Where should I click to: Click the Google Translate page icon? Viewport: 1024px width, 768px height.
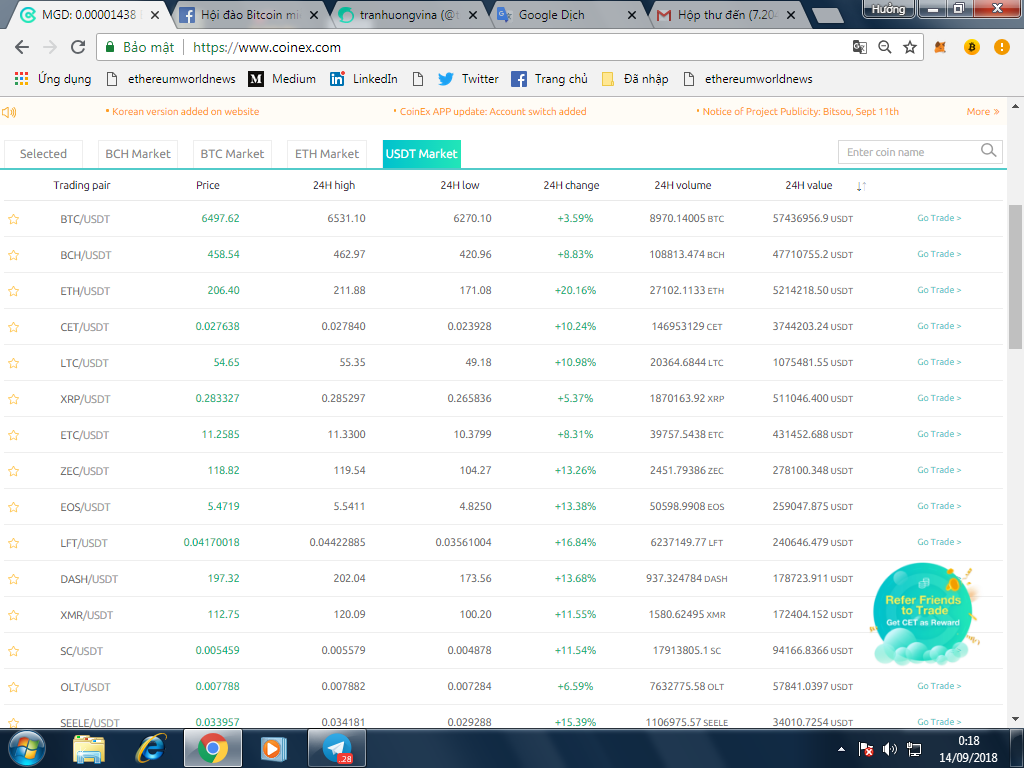point(859,47)
